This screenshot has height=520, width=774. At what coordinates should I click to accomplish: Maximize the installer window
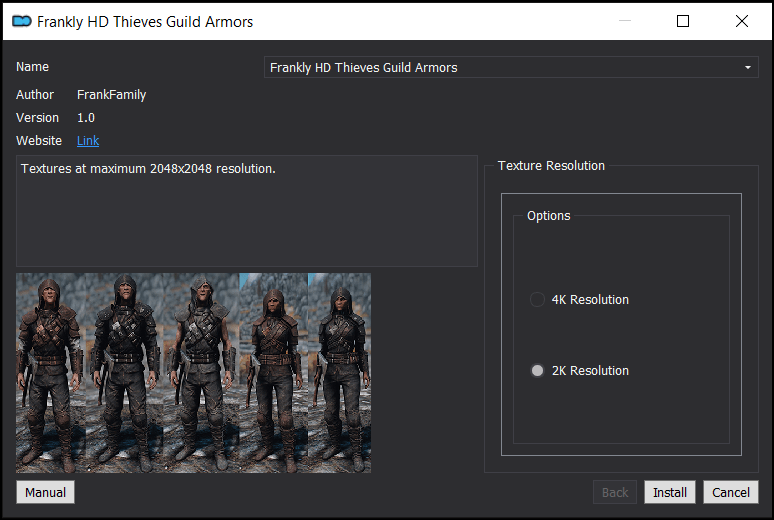(683, 21)
